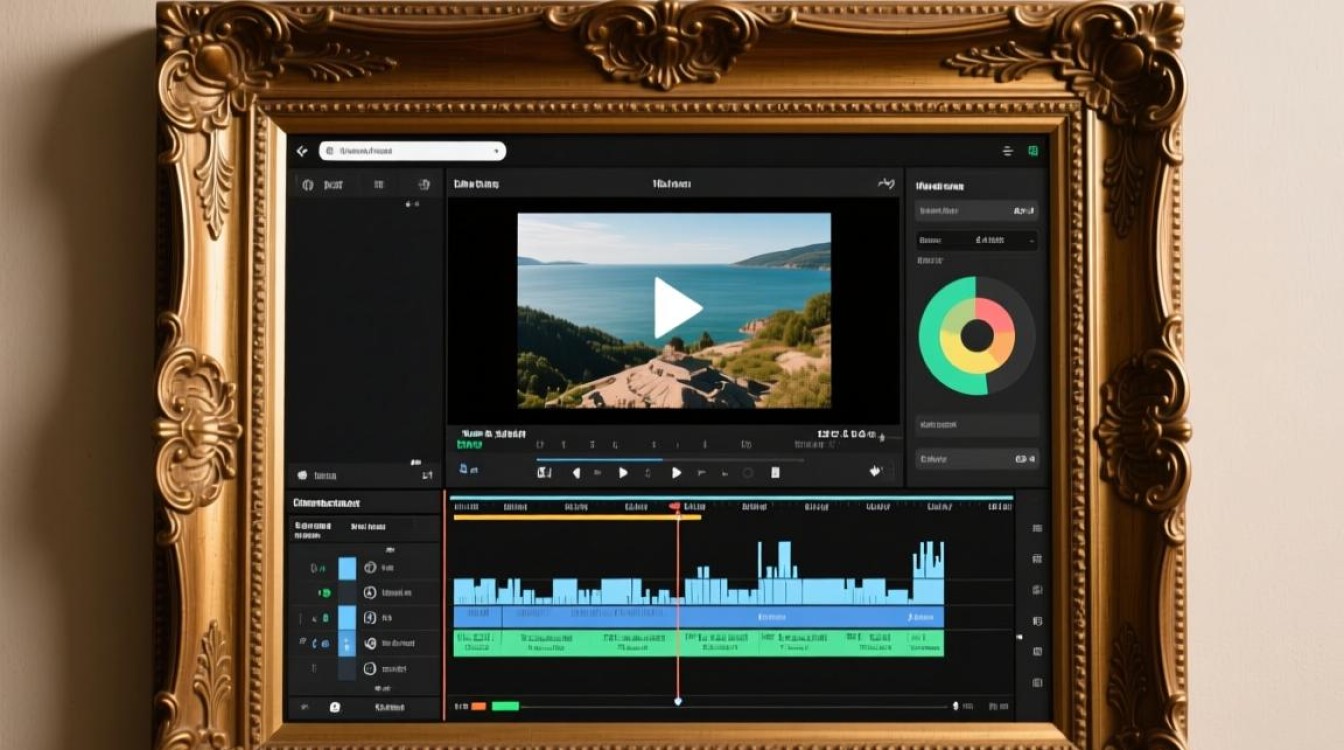Click the first value field in the right panel
The width and height of the screenshot is (1344, 750).
(977, 211)
